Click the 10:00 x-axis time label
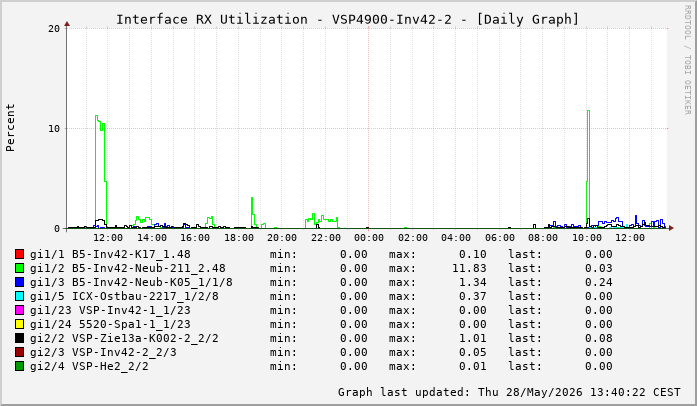This screenshot has width=697, height=406. point(587,238)
